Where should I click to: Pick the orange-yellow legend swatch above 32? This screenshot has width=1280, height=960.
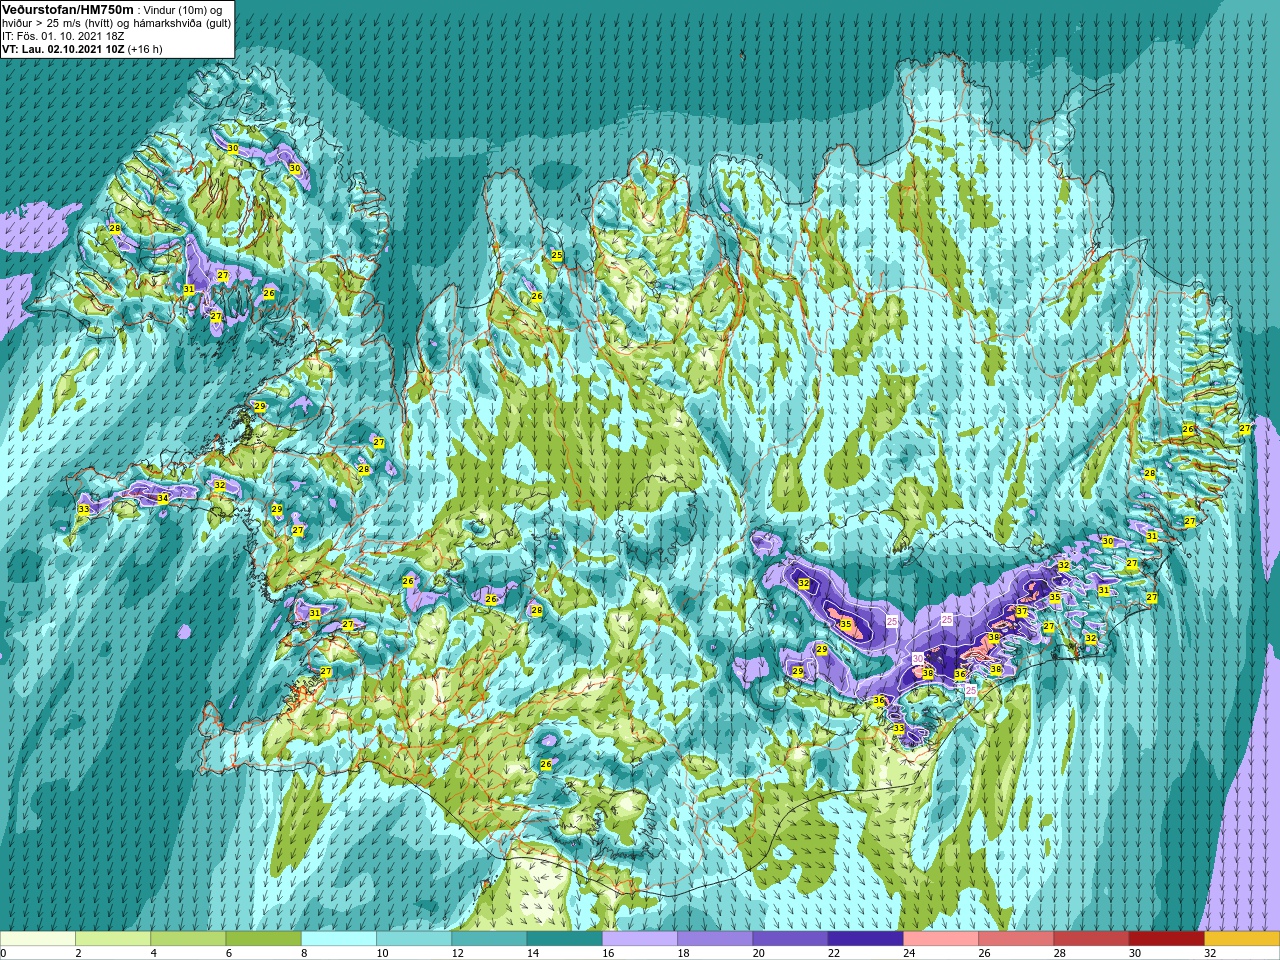click(1242, 939)
